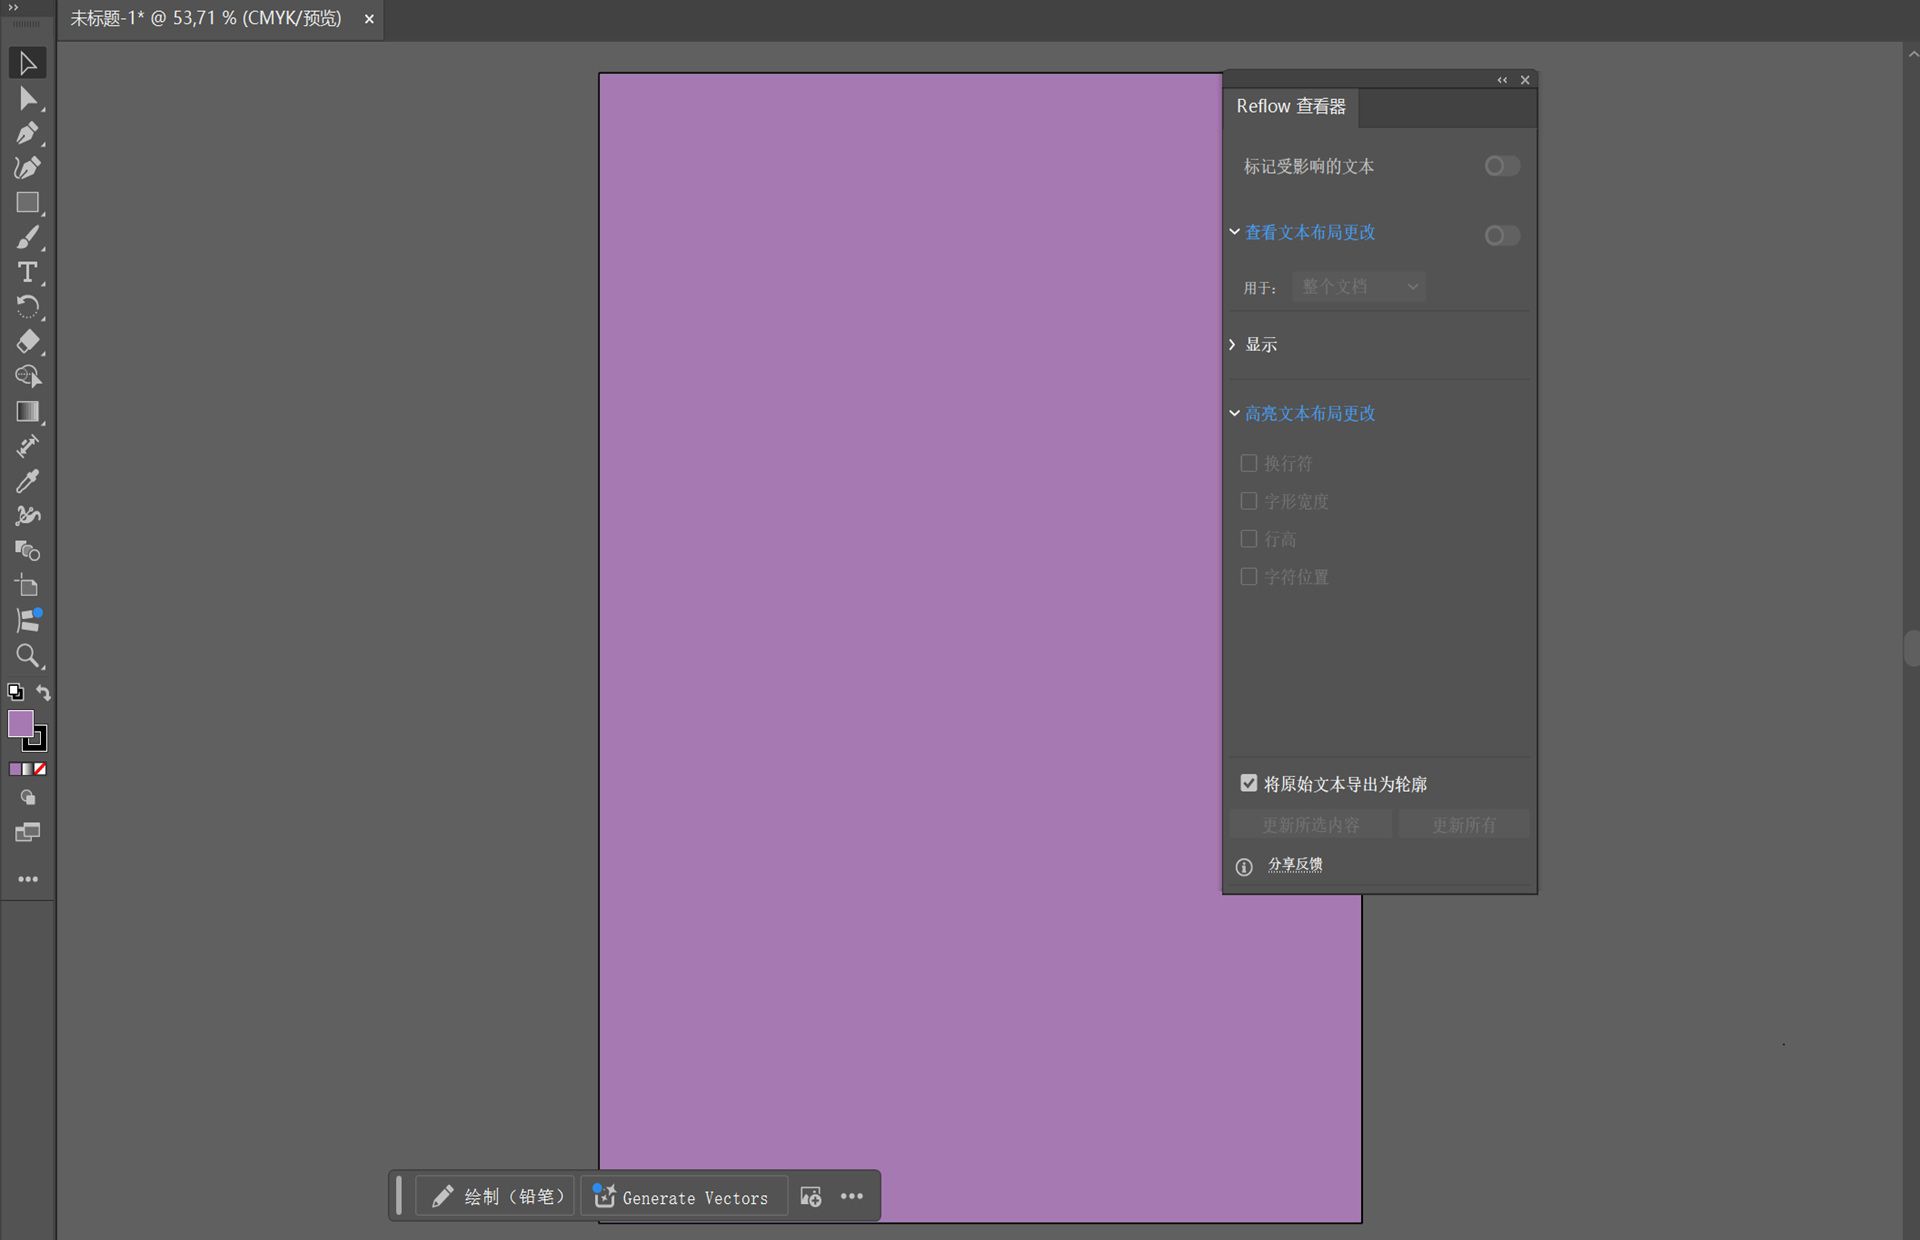Turn on the 查看文本布局更改 switch
The height and width of the screenshot is (1240, 1920).
tap(1500, 235)
